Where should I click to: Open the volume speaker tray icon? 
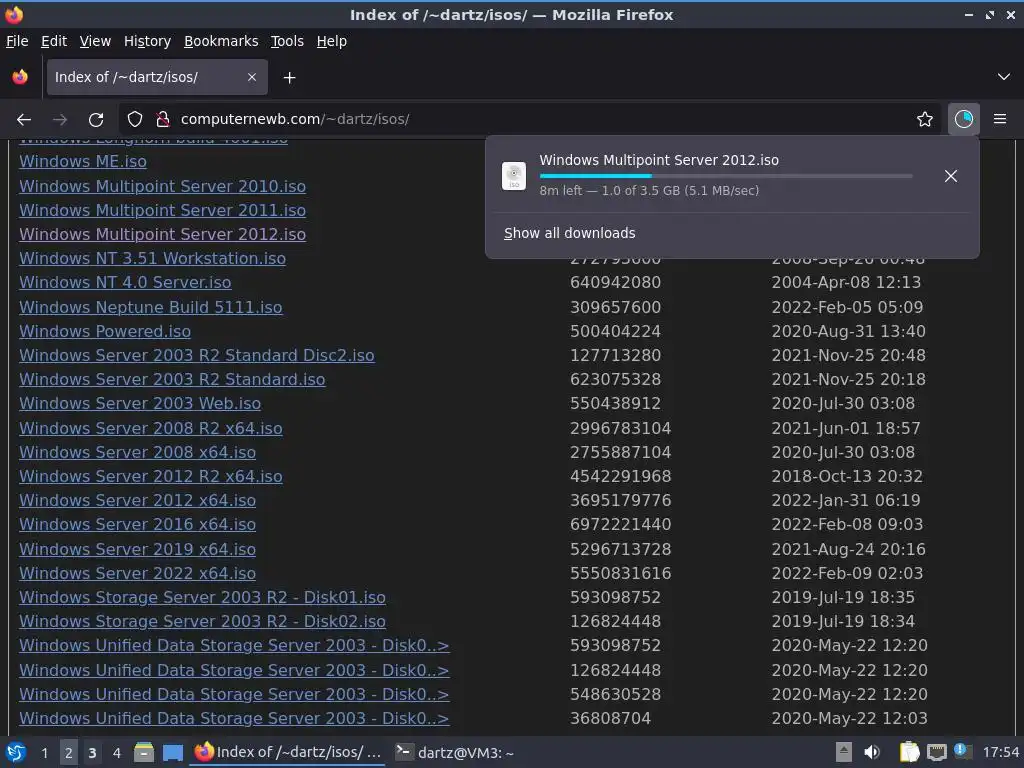872,752
